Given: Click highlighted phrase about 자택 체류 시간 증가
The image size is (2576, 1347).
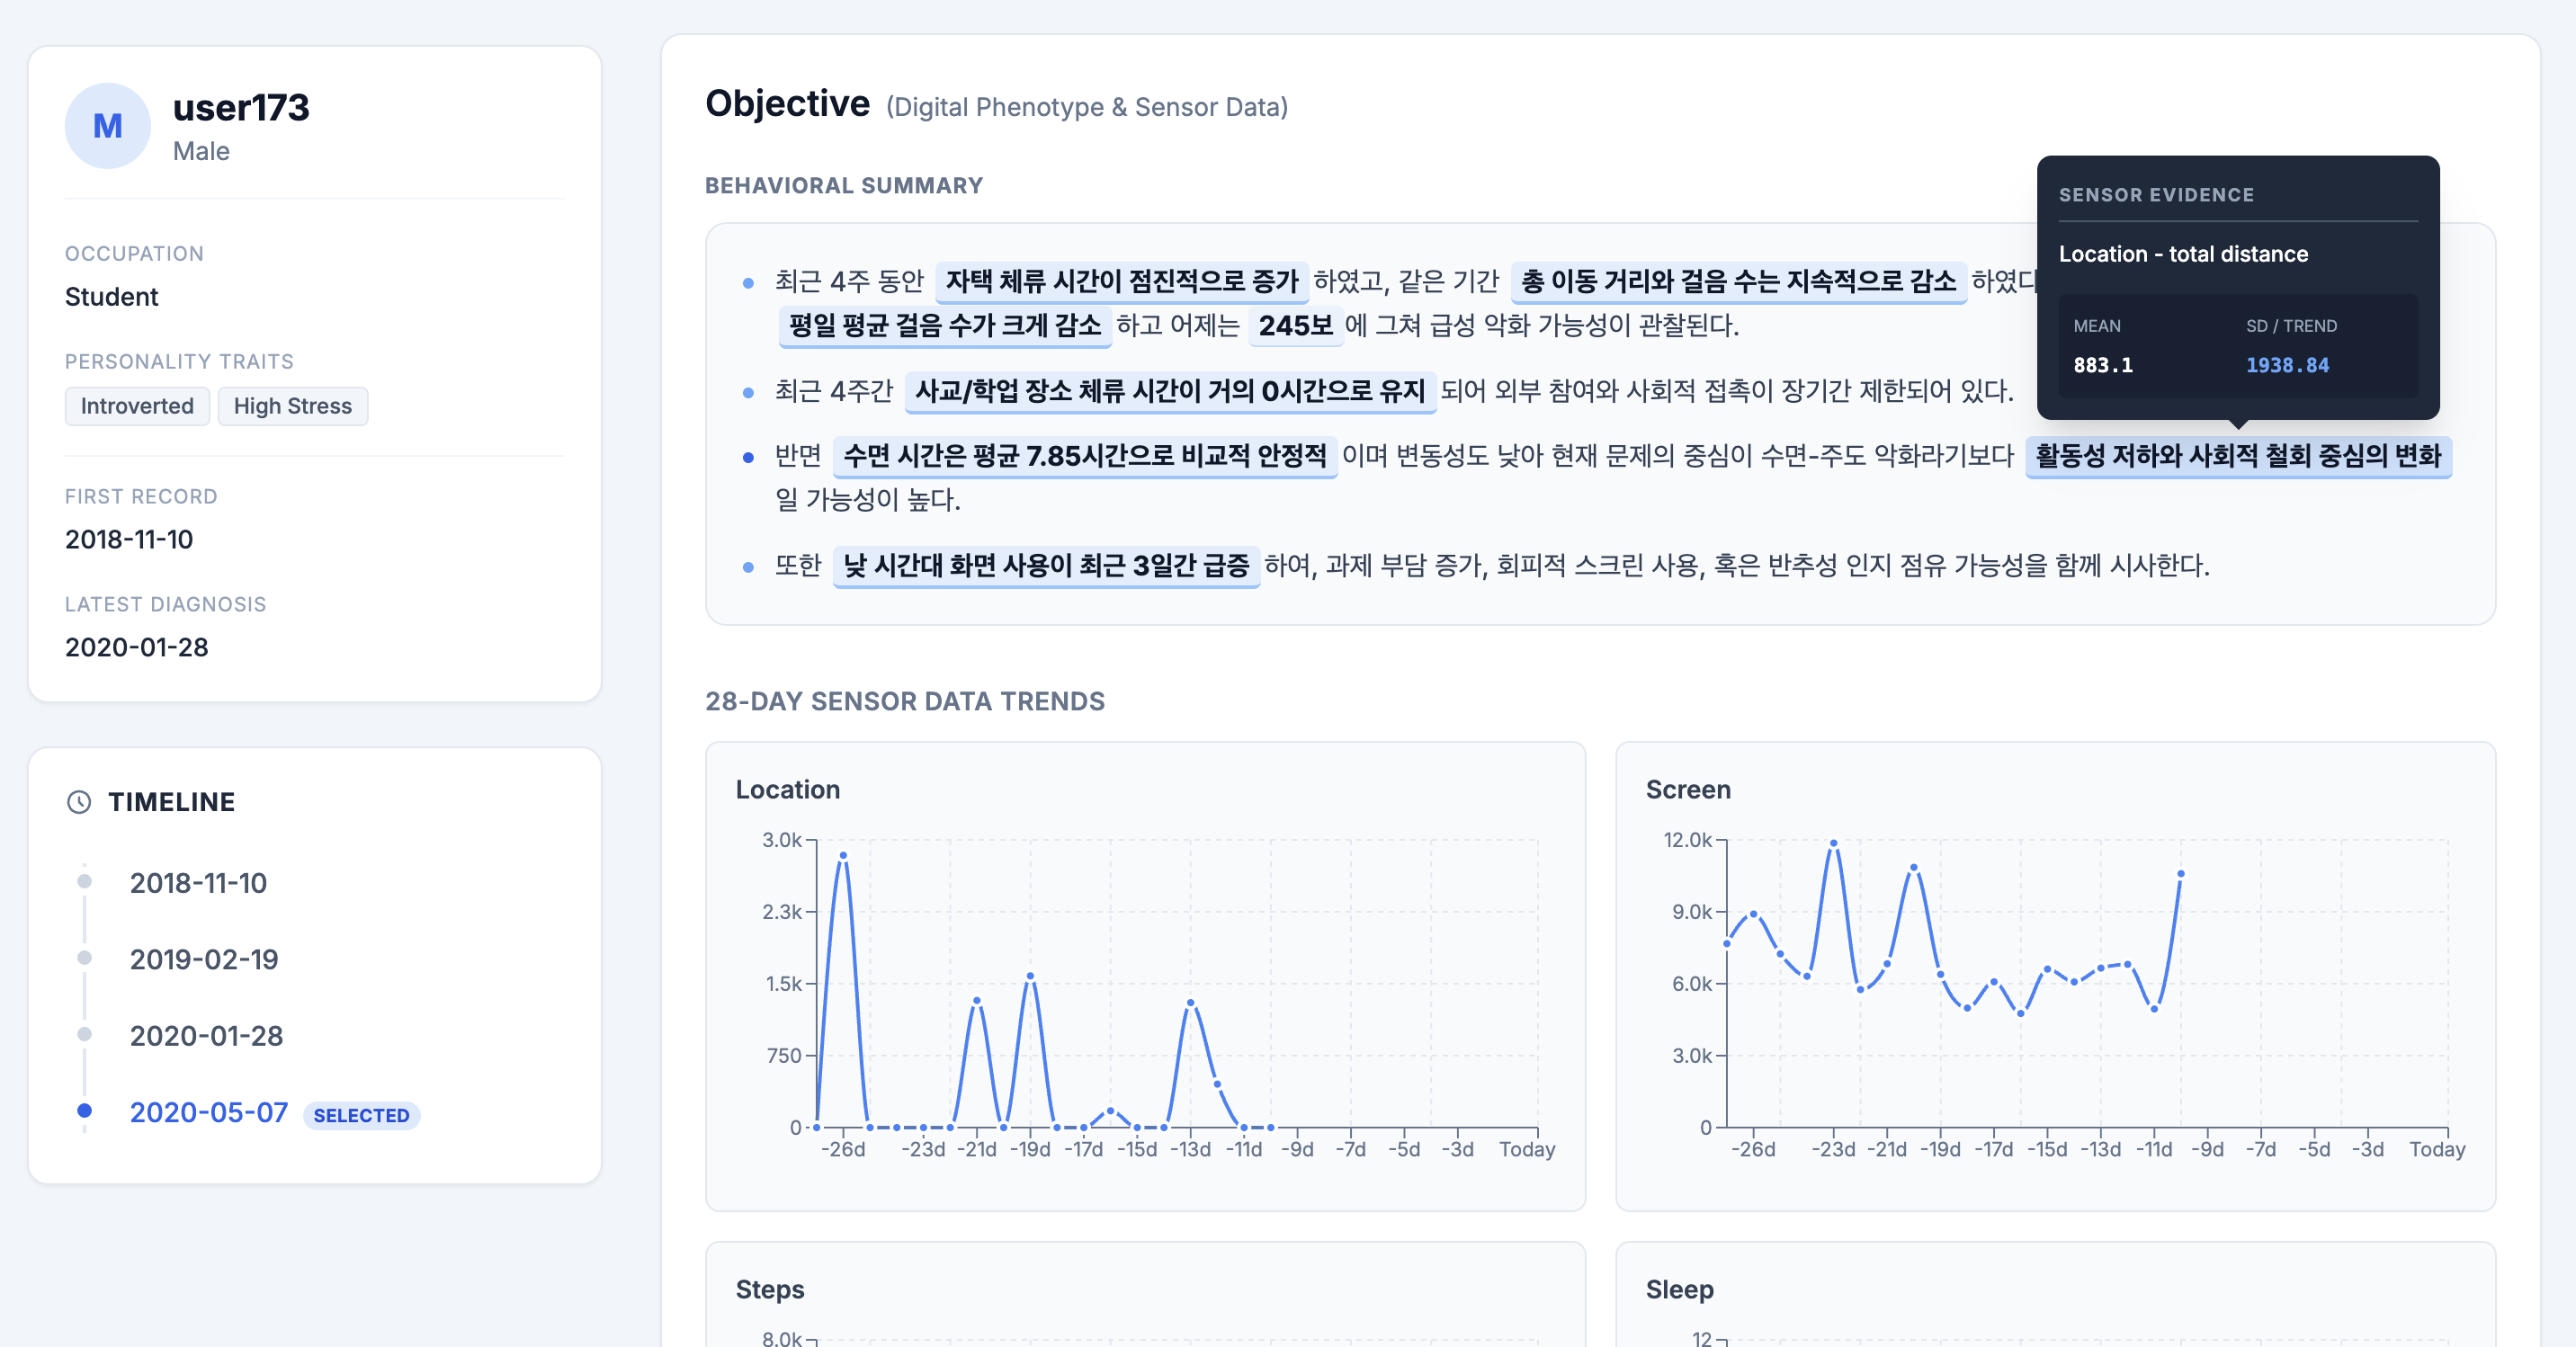Looking at the screenshot, I should pyautogui.click(x=1121, y=281).
